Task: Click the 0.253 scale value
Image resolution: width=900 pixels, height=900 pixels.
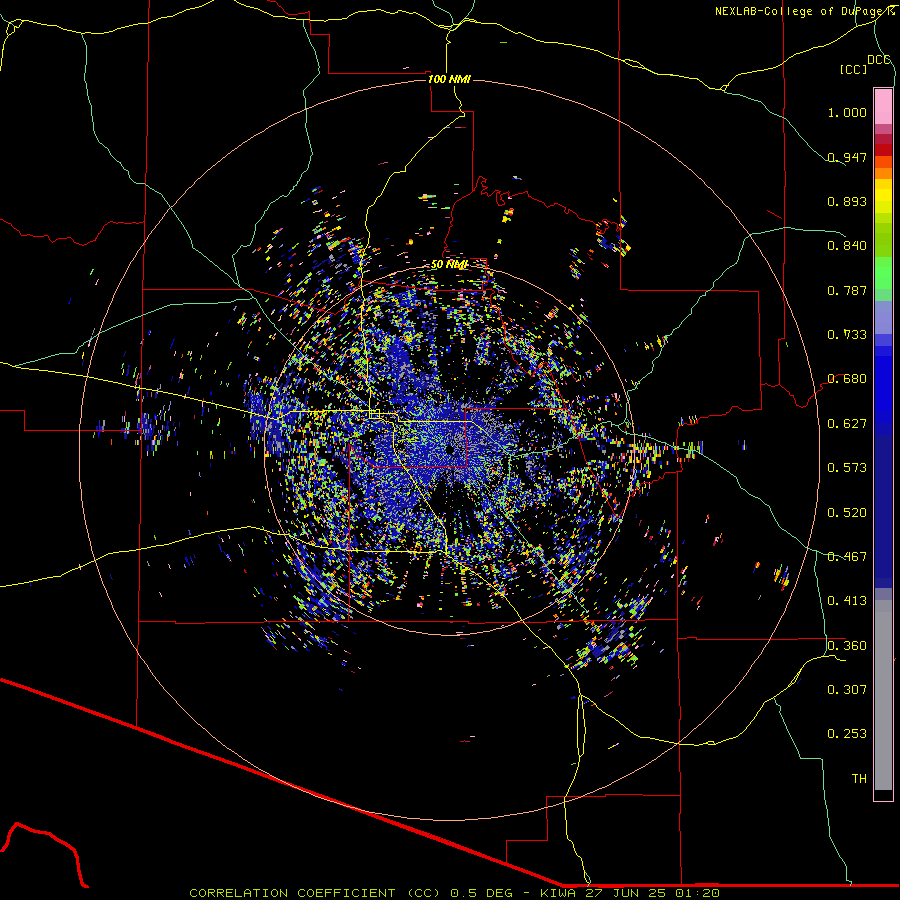Action: pyautogui.click(x=847, y=734)
